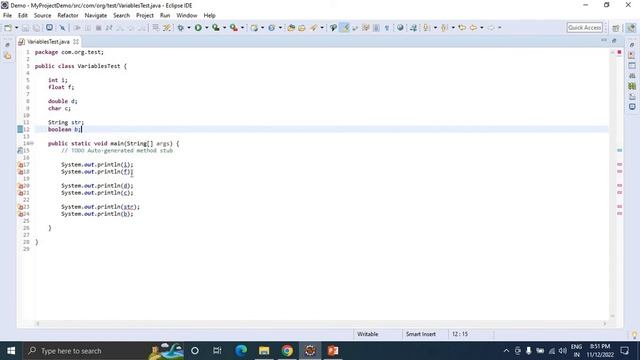Open the Package Explorer sidebar icon
This screenshot has width=640, height=360.
(8, 56)
